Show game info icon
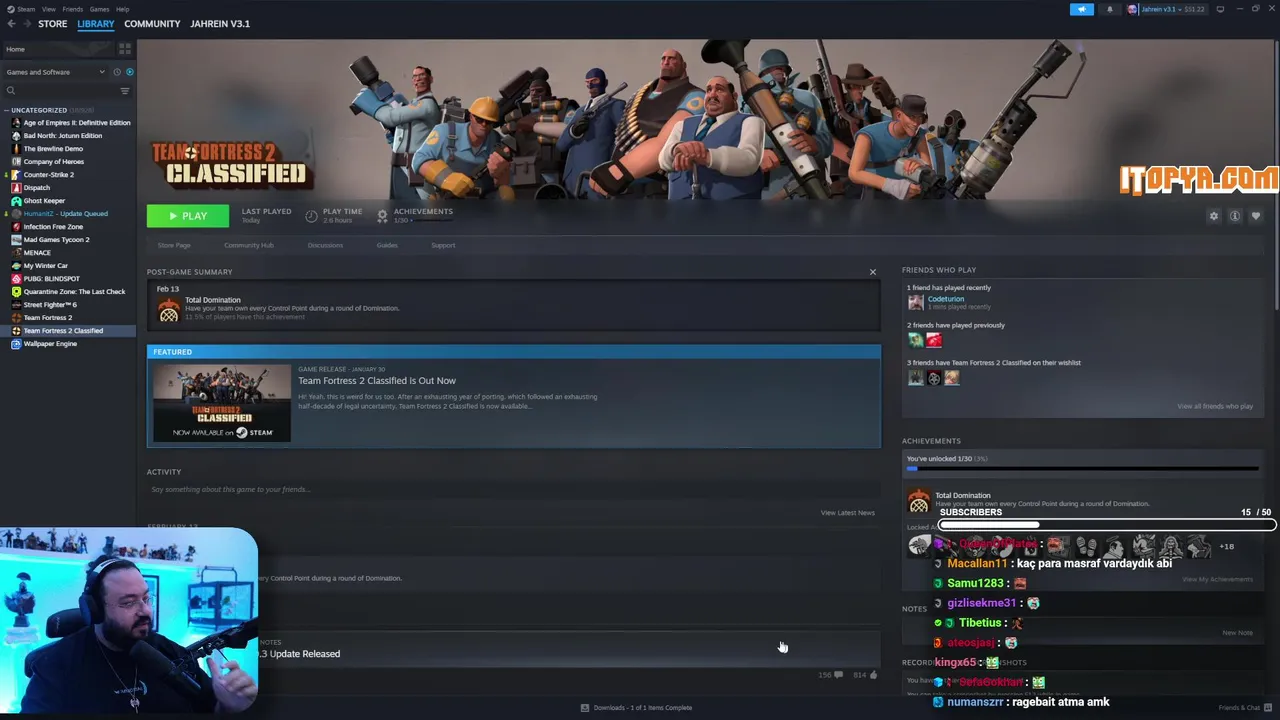This screenshot has height=720, width=1280. point(1235,216)
